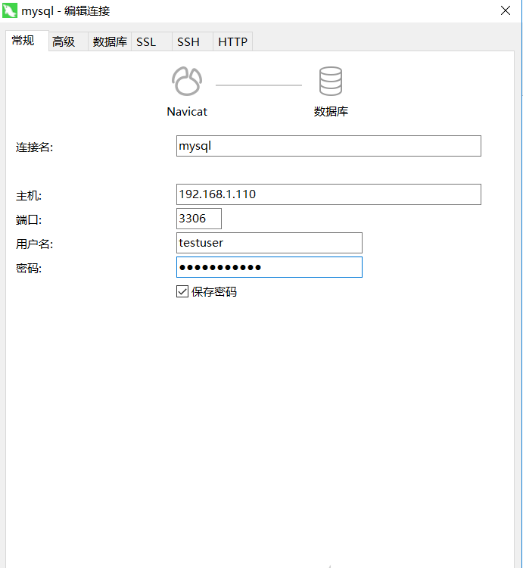Click the 连接名: label

coord(34,147)
